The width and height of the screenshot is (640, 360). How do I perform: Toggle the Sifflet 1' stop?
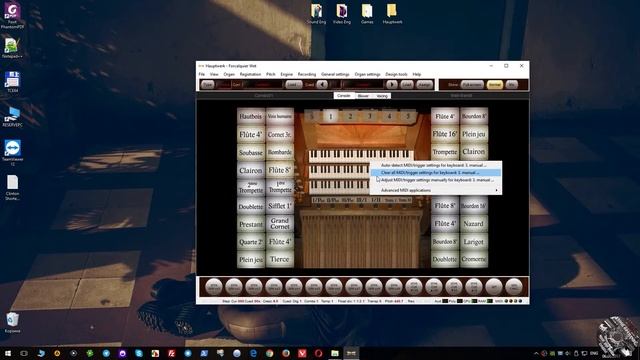point(280,206)
